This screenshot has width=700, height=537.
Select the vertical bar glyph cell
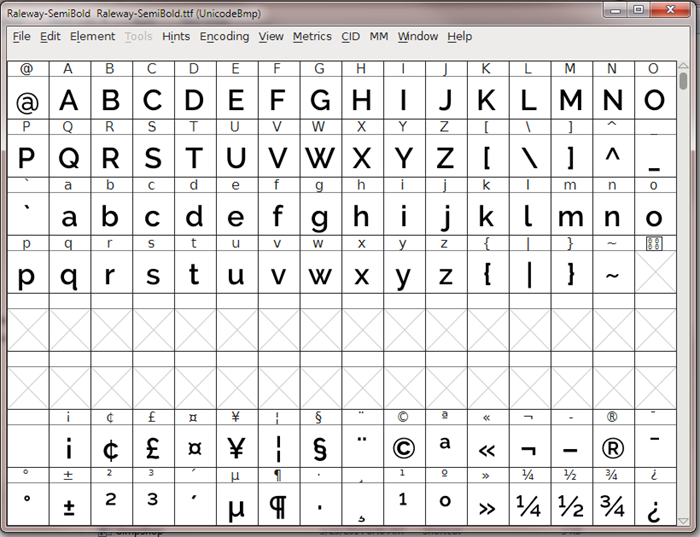coord(530,272)
